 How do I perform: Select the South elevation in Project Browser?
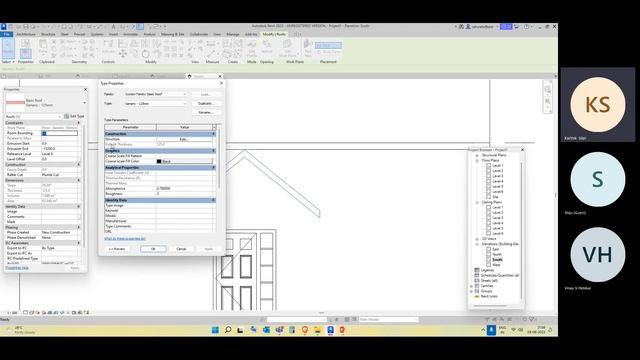pos(497,260)
